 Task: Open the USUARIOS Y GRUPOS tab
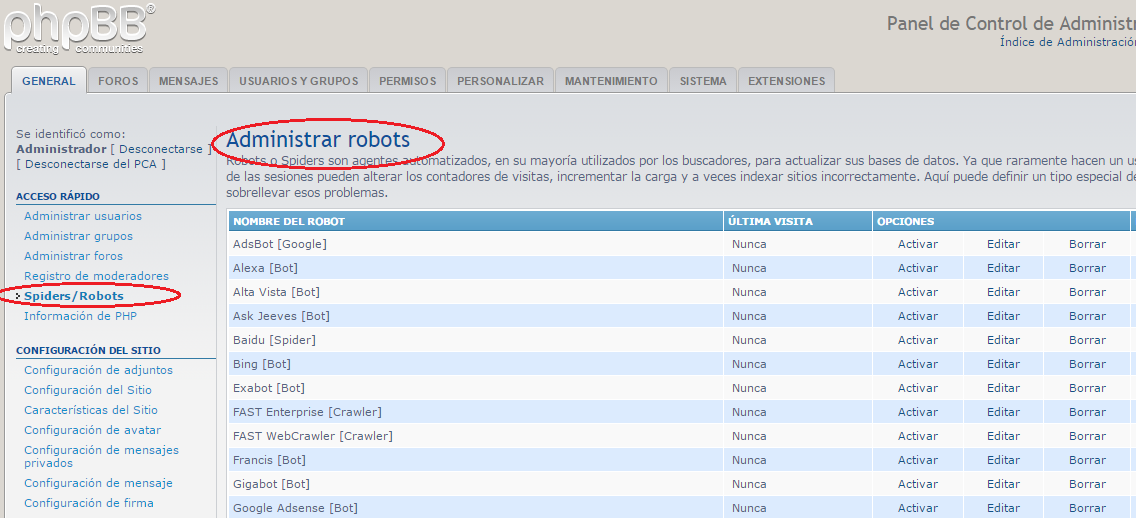coord(298,81)
